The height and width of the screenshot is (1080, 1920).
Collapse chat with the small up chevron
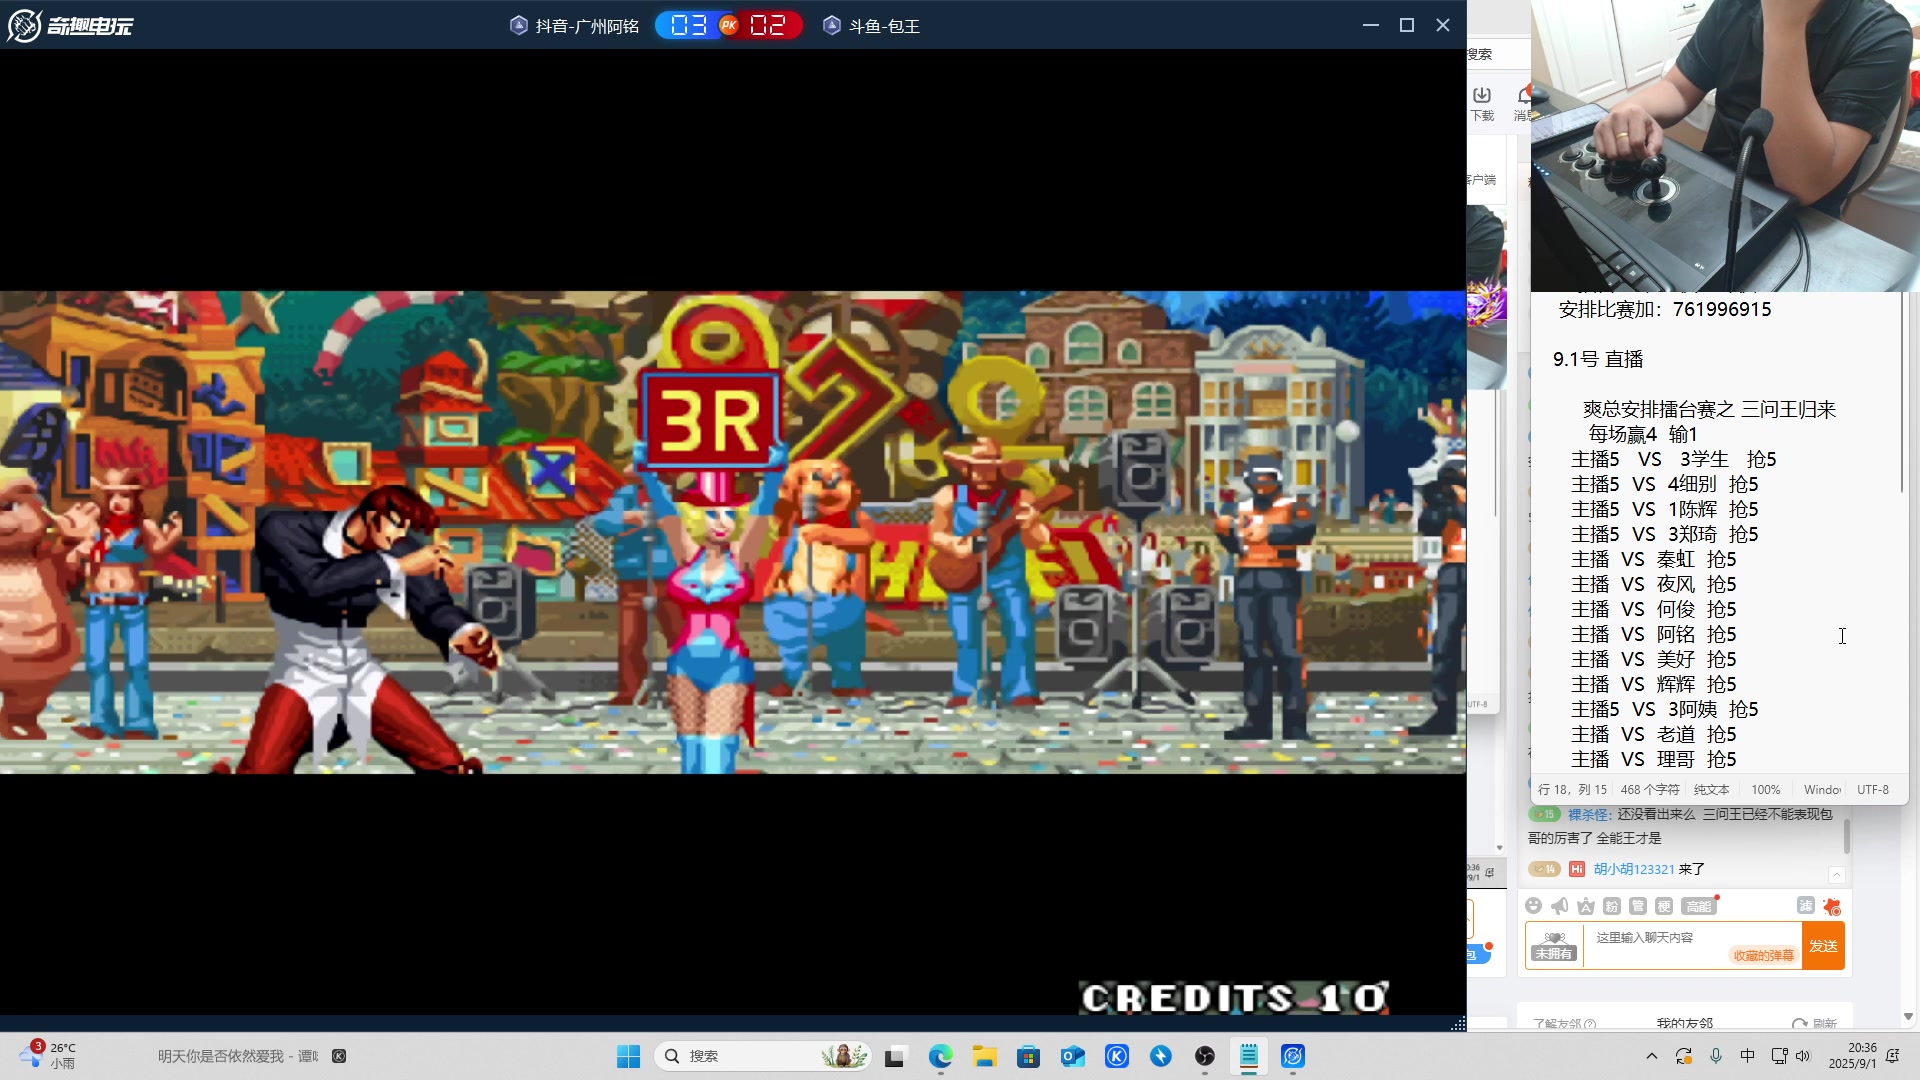pyautogui.click(x=1836, y=874)
